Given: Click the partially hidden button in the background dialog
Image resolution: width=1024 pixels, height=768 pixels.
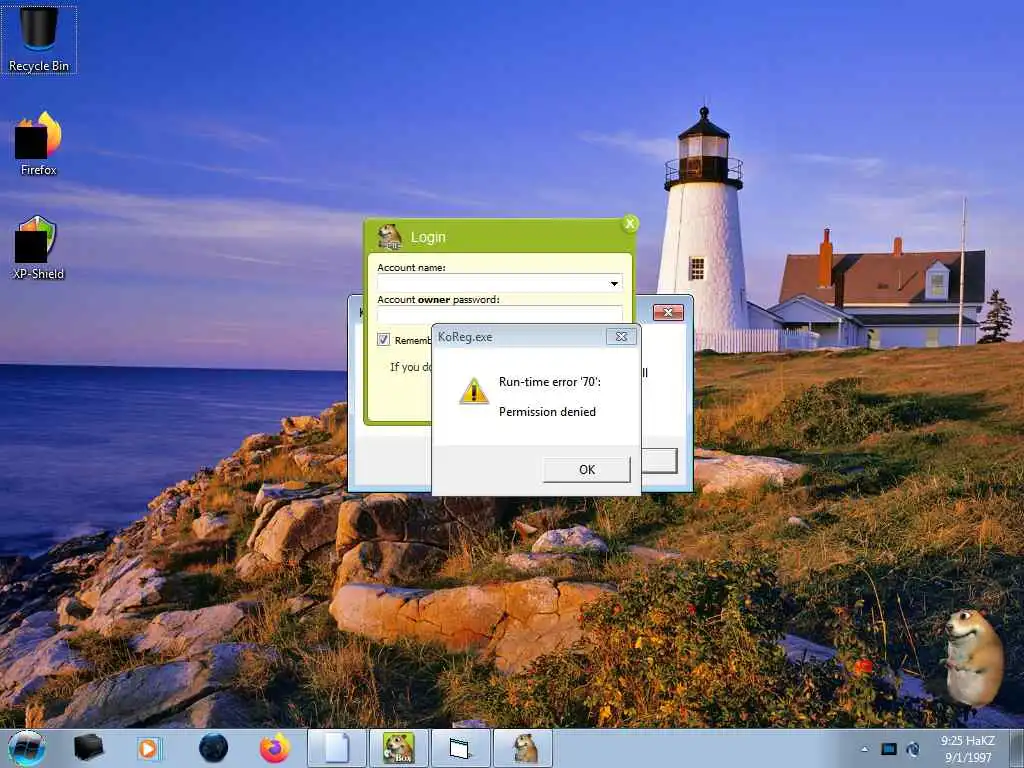Looking at the screenshot, I should [659, 461].
